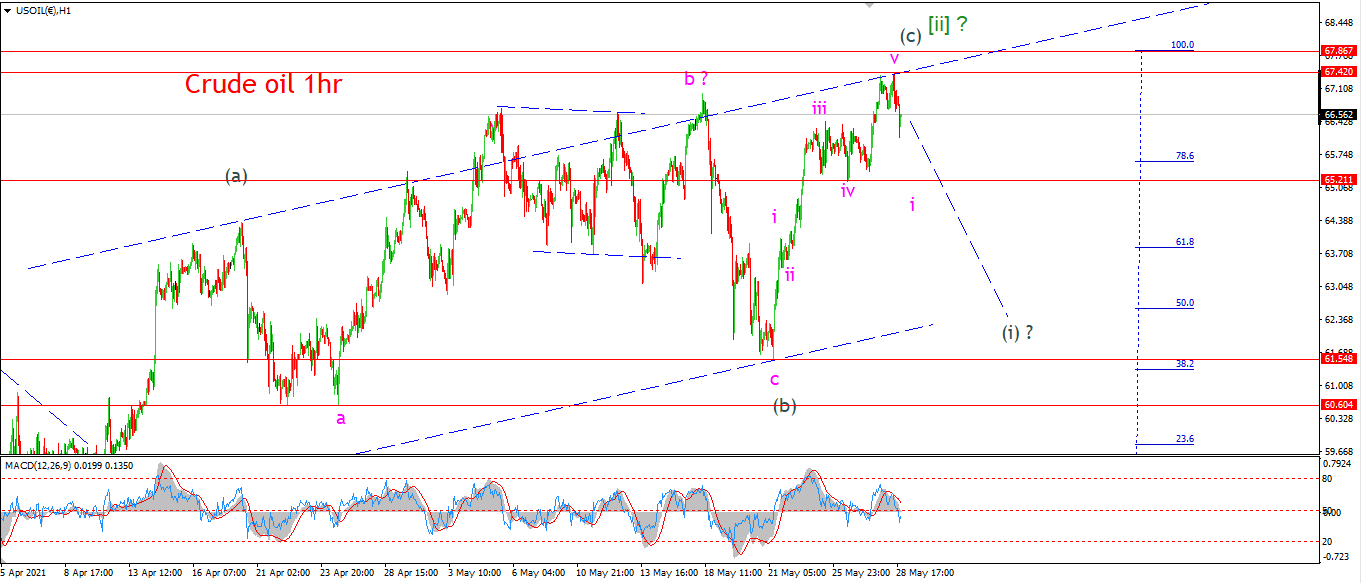Select the green '[ii] ?' wave label
The height and width of the screenshot is (583, 1362).
(x=947, y=25)
